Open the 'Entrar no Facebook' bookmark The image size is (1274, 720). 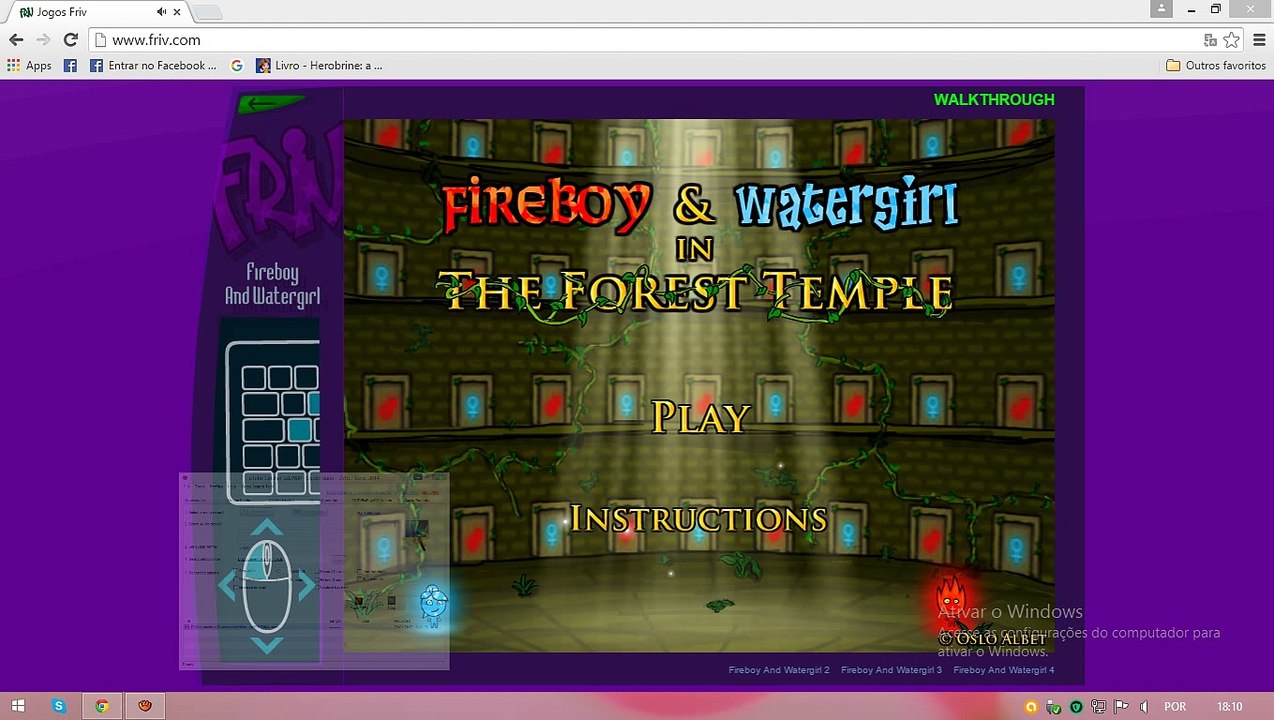point(152,65)
